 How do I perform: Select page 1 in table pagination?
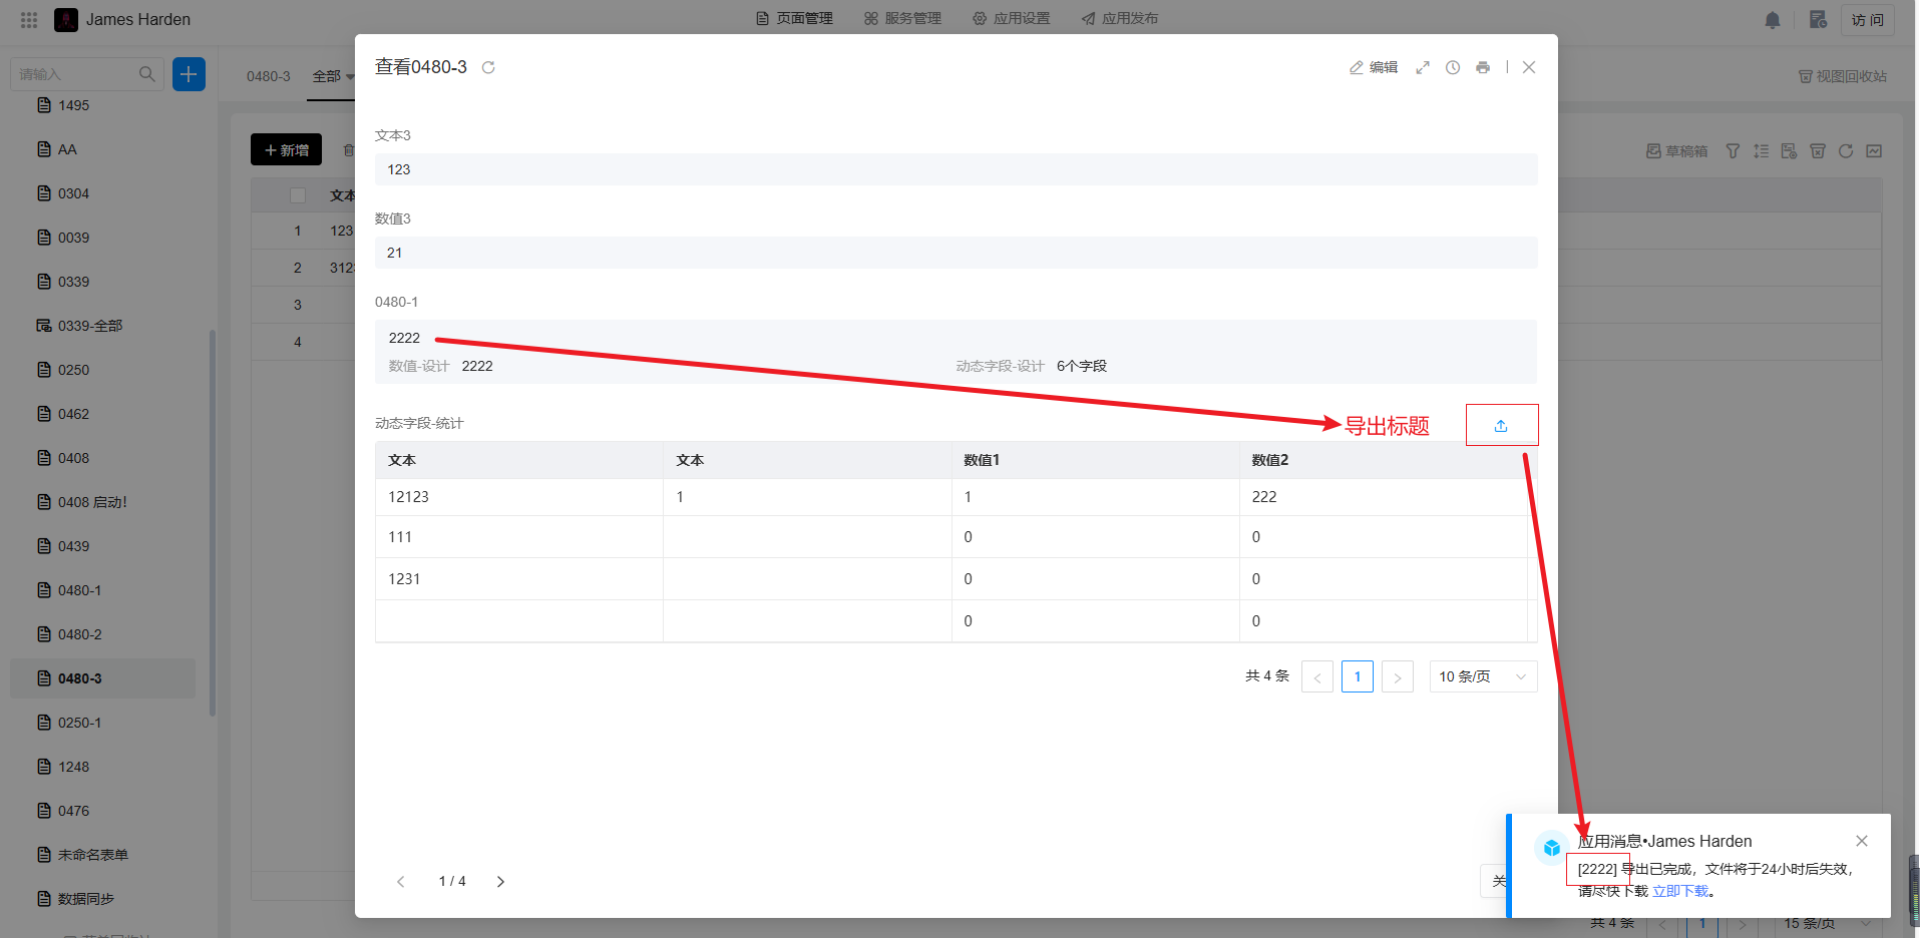tap(1357, 677)
